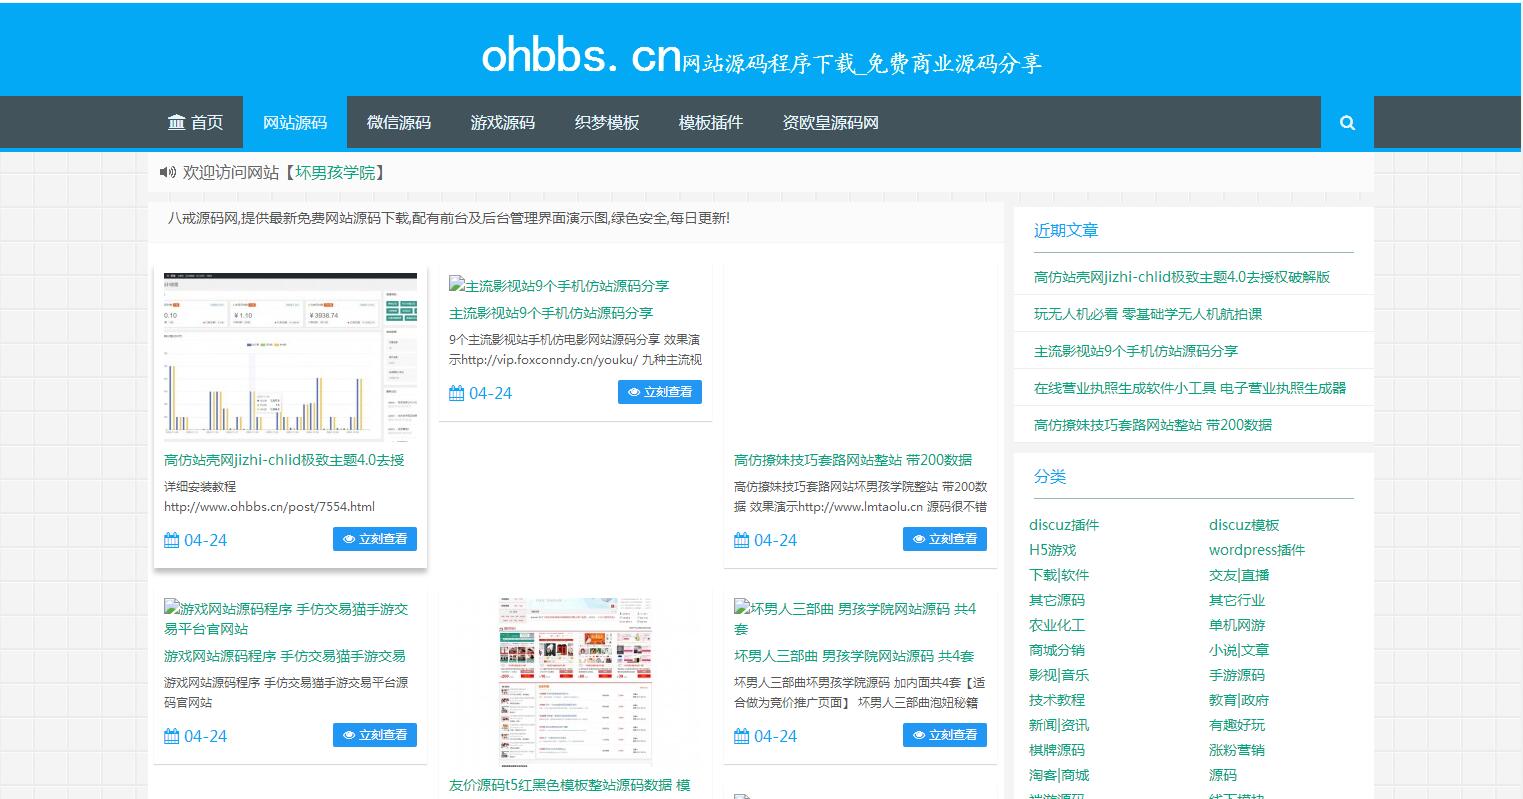
Task: Click the 立刻查看 button on 游戏网站源码程序 post
Action: [375, 734]
